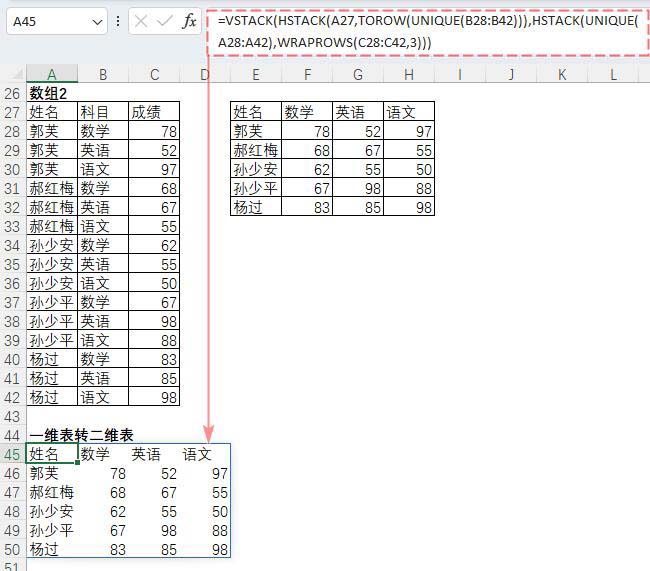
Task: Click the three-dot handle beside the Name Box
Action: (x=119, y=21)
